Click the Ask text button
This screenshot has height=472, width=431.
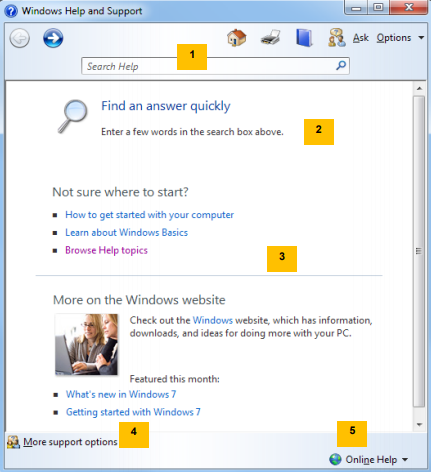pyautogui.click(x=361, y=38)
